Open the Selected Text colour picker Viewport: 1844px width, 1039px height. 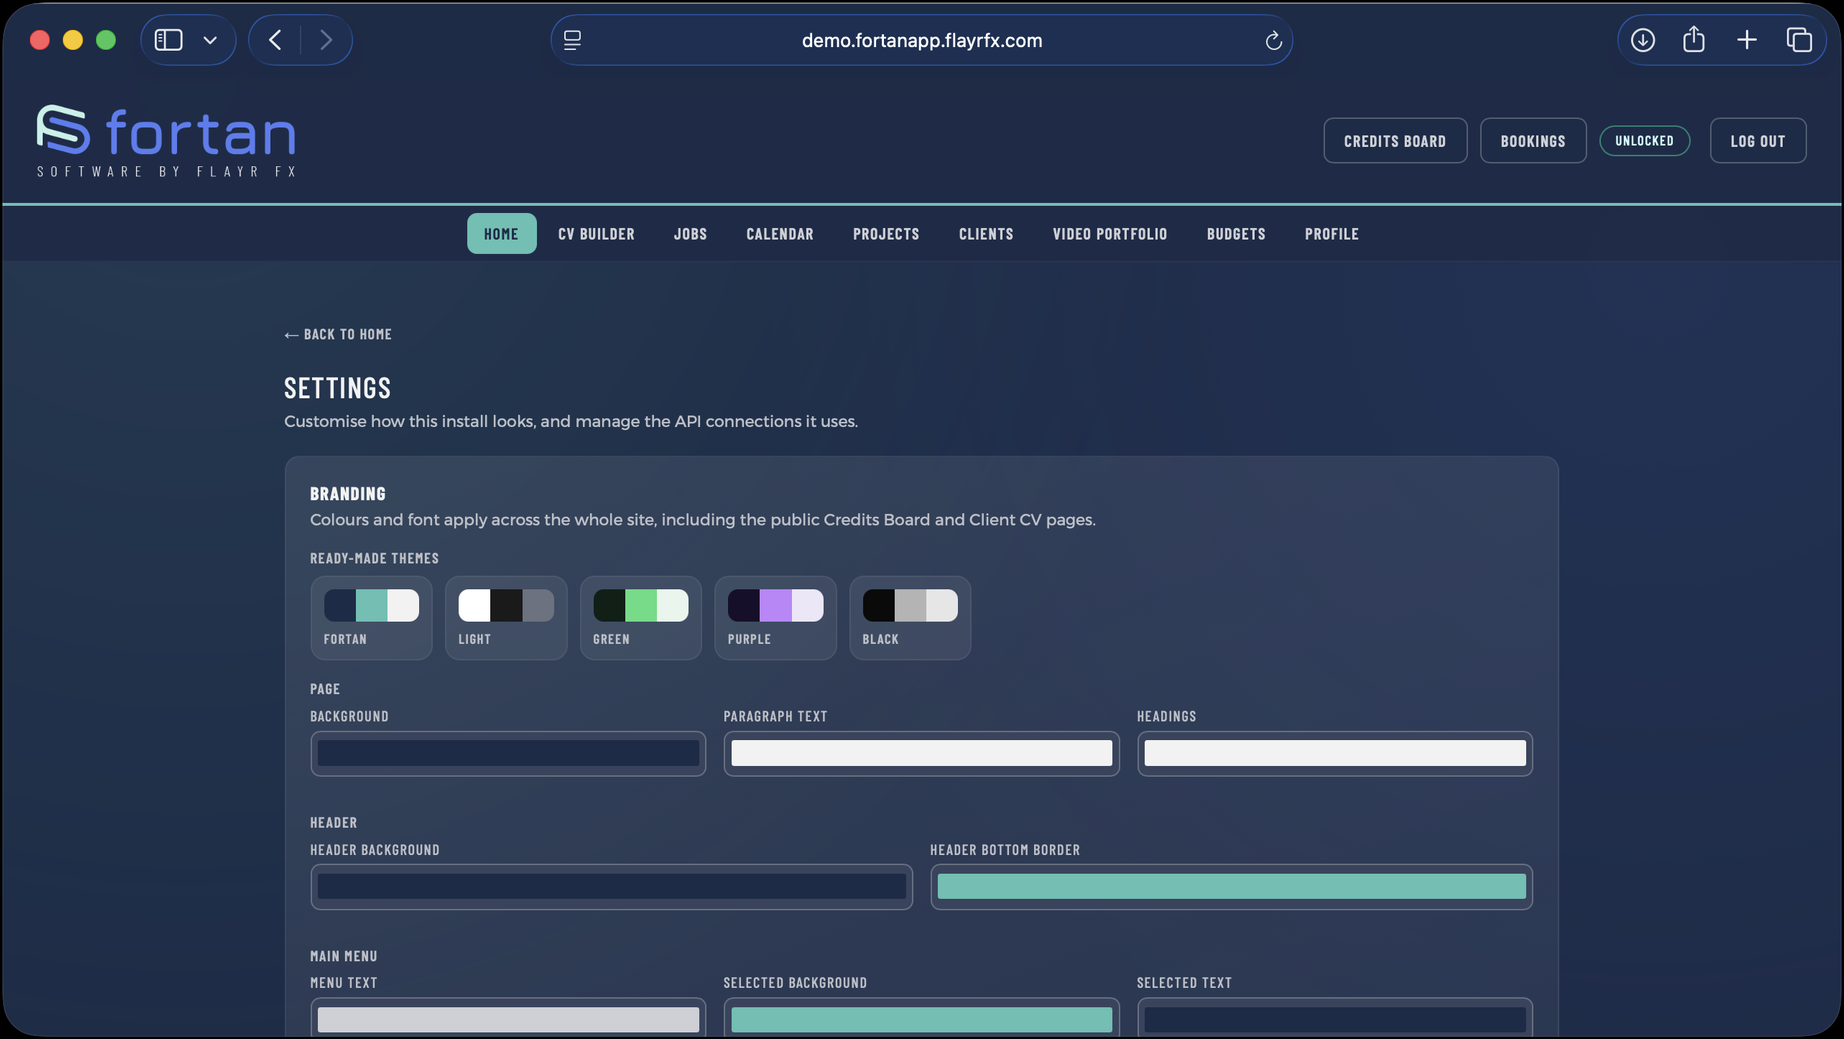pyautogui.click(x=1335, y=1019)
